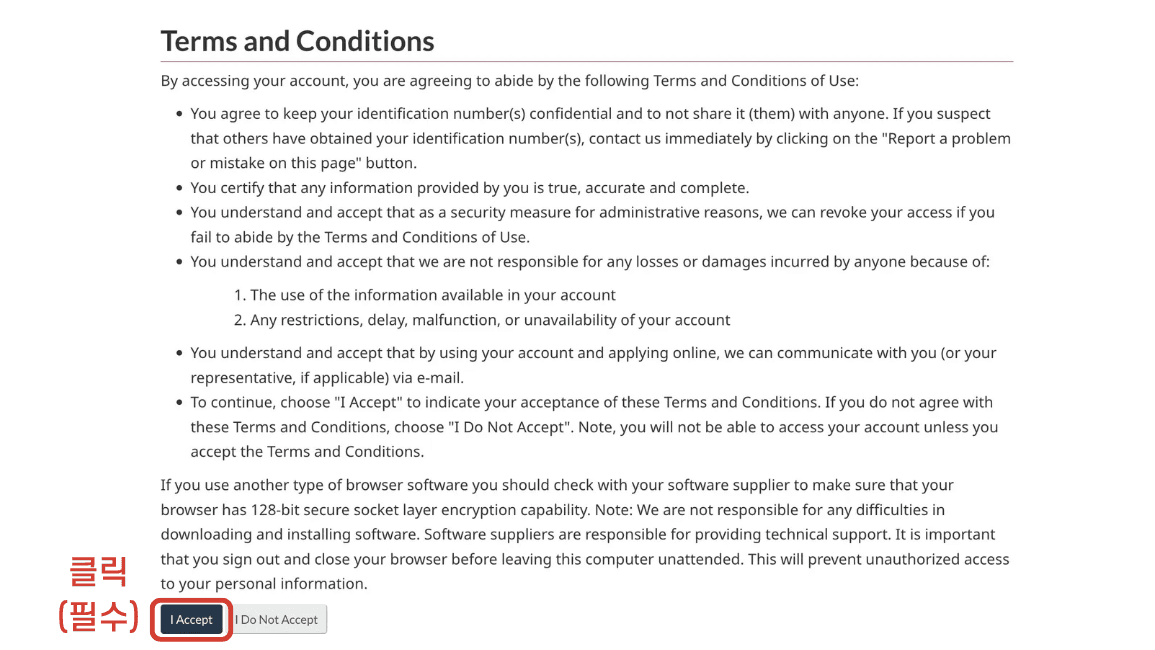Click the red Korean "클릭" annotation
The image size is (1155, 650).
pos(97,572)
